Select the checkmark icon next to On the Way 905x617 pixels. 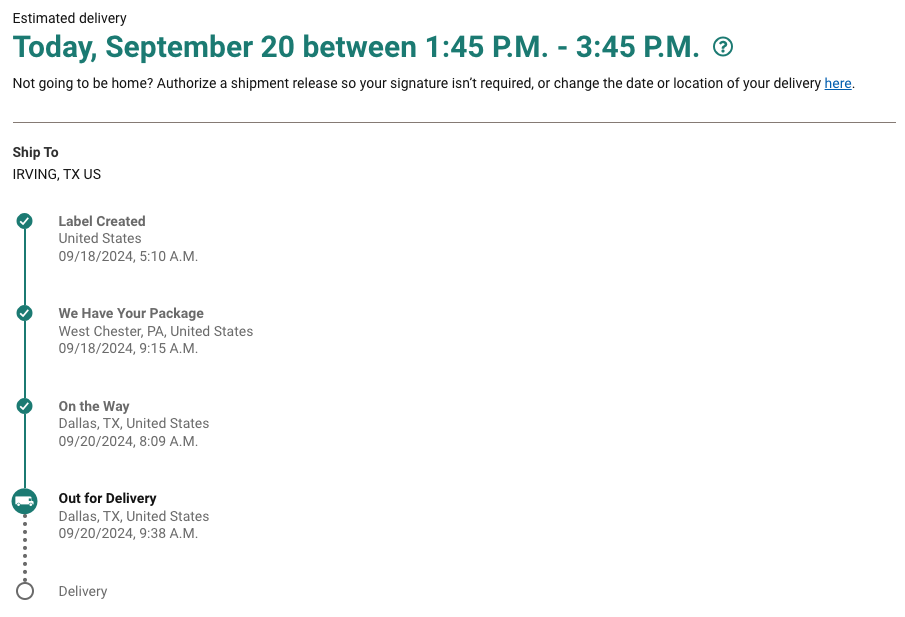coord(24,406)
